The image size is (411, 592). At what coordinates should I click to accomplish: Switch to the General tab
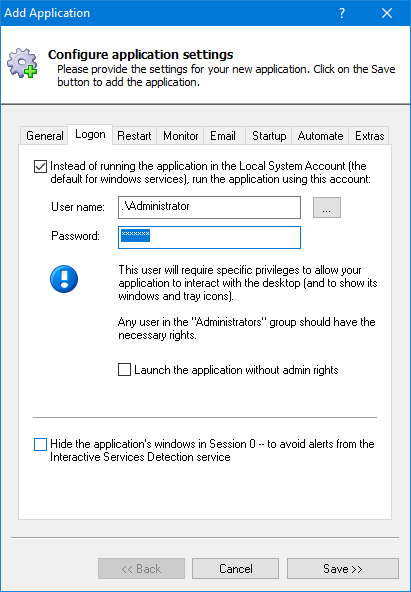(45, 136)
